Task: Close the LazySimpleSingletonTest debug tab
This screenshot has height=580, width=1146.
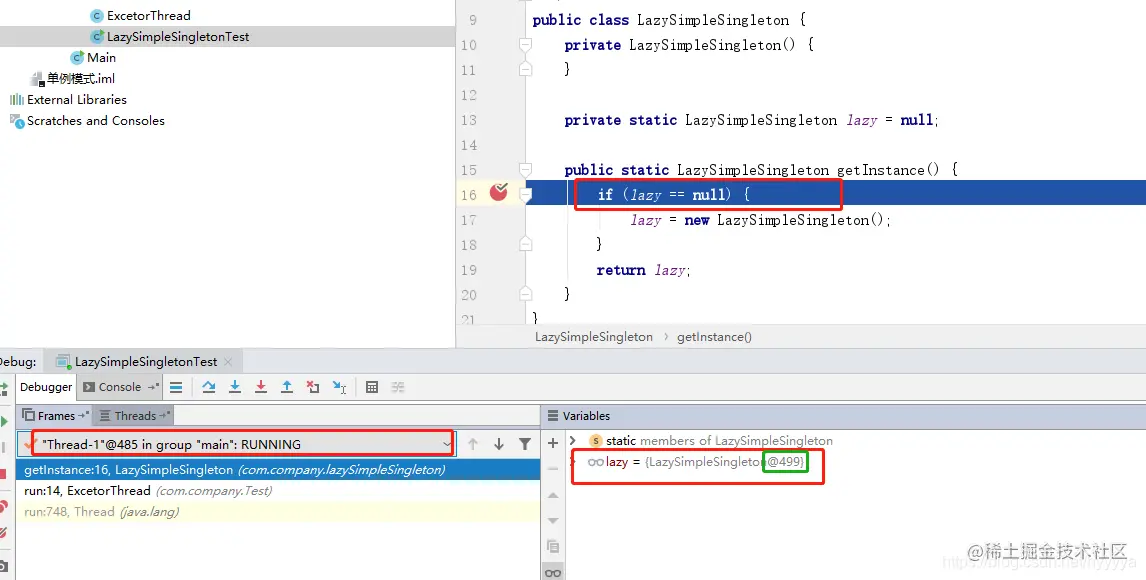Action: pyautogui.click(x=228, y=362)
